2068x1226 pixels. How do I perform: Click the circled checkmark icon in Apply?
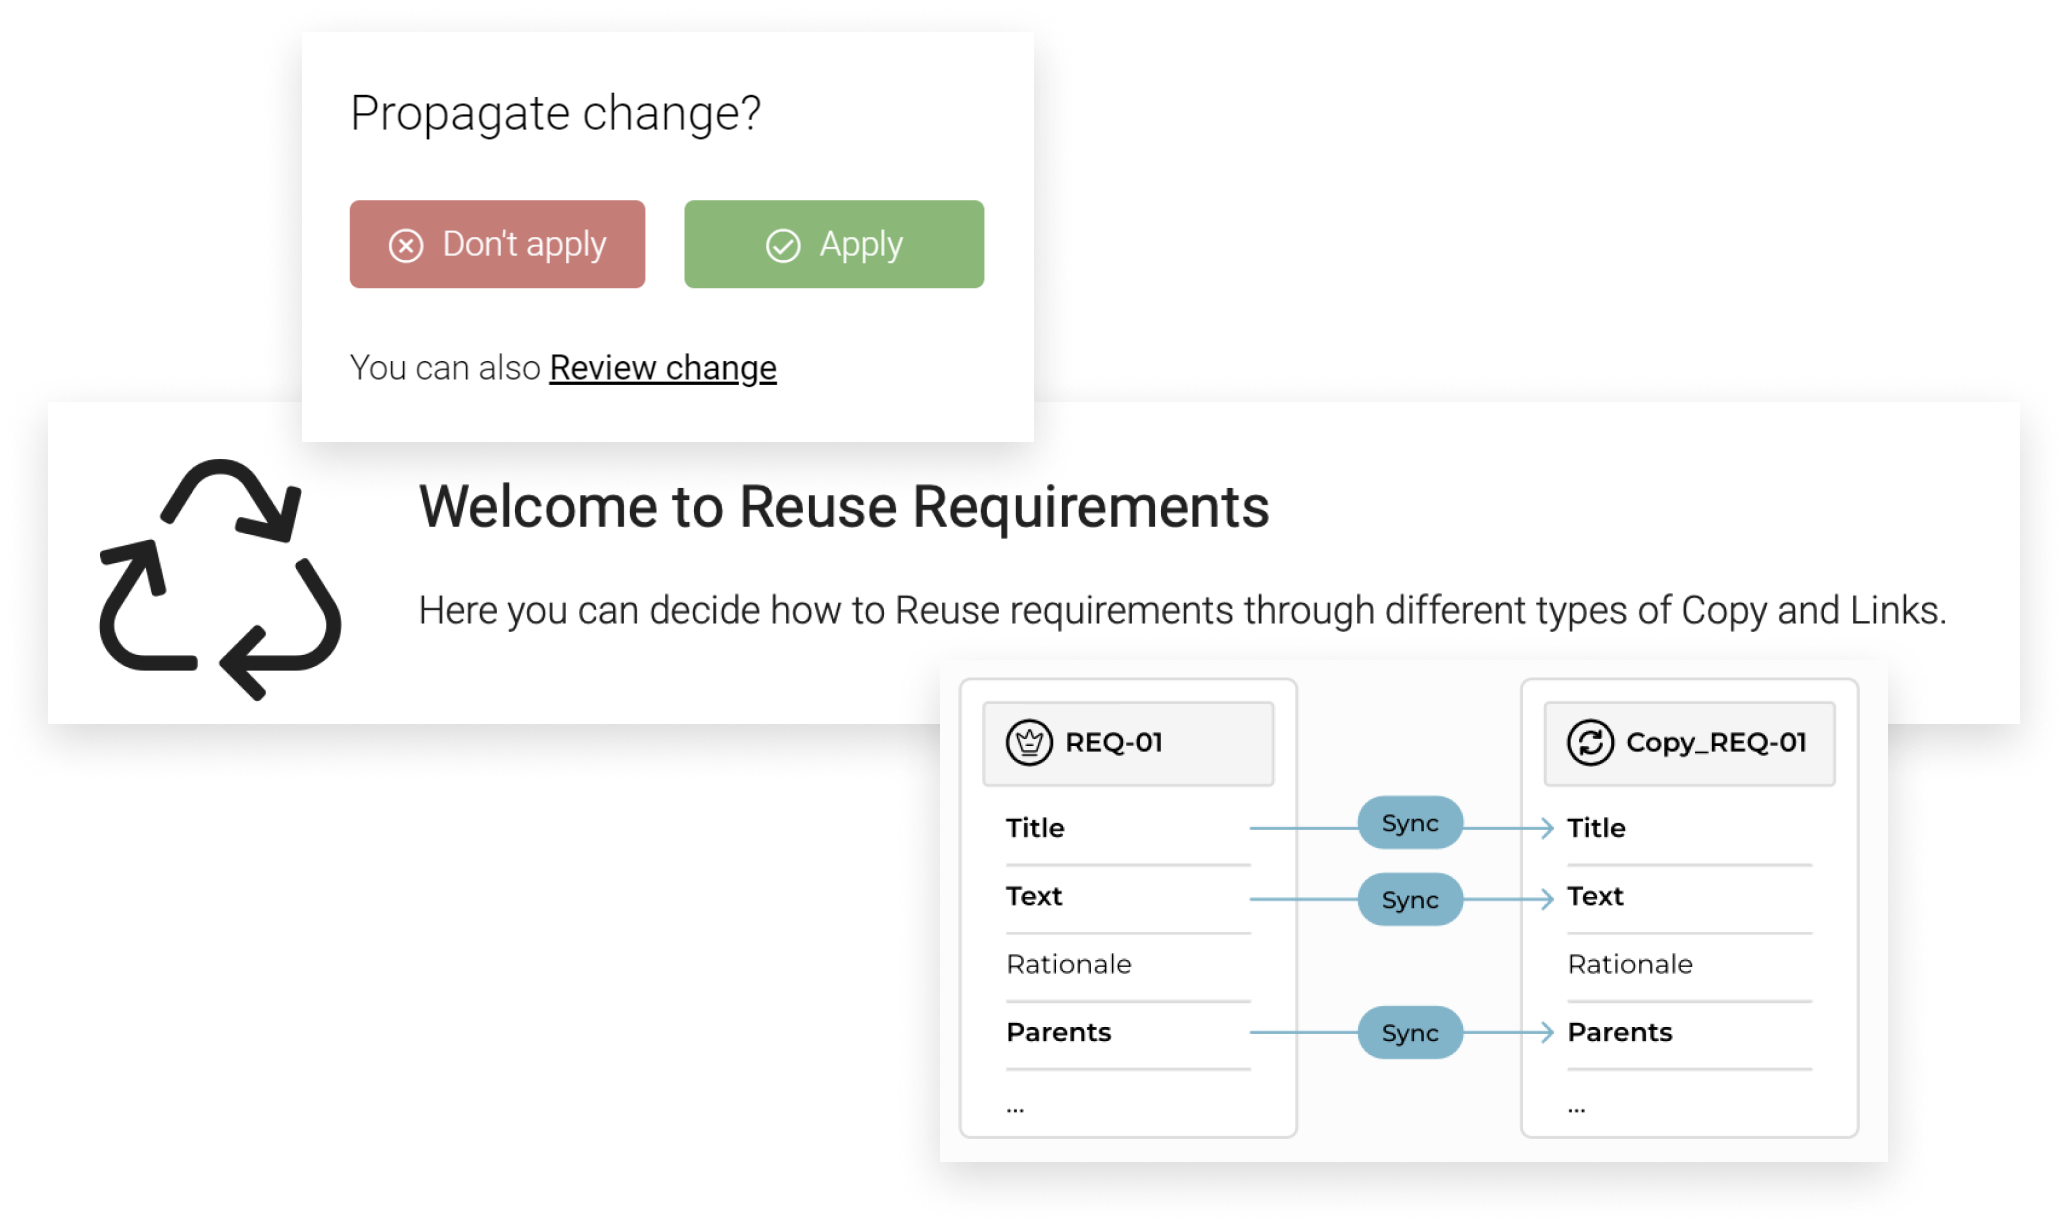point(783,245)
